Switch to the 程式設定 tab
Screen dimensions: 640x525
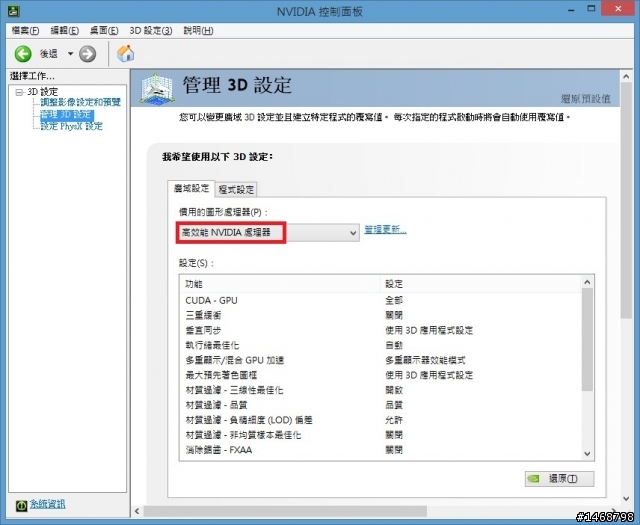(236, 189)
